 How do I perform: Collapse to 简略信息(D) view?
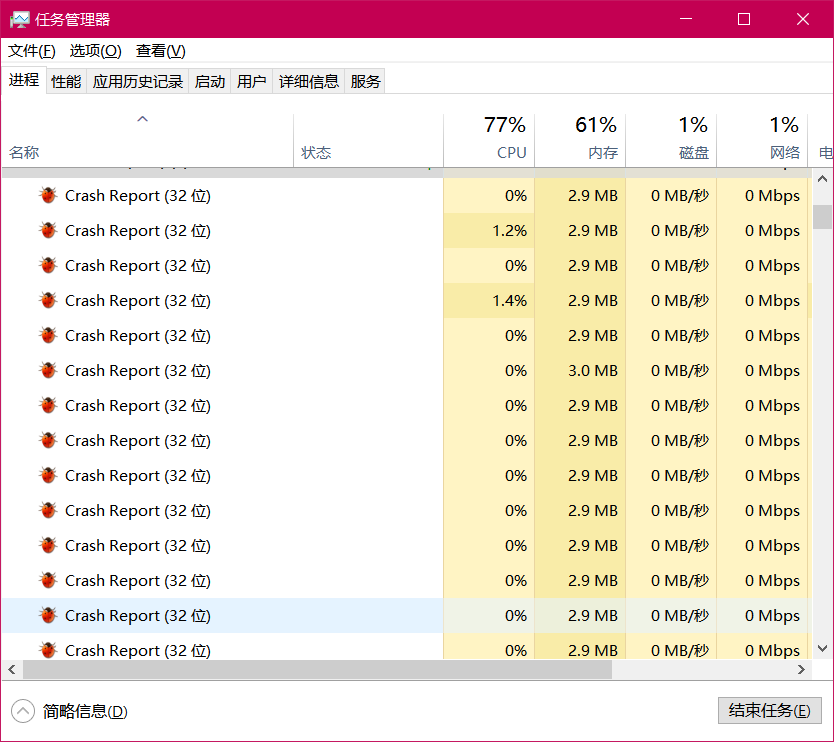(69, 711)
